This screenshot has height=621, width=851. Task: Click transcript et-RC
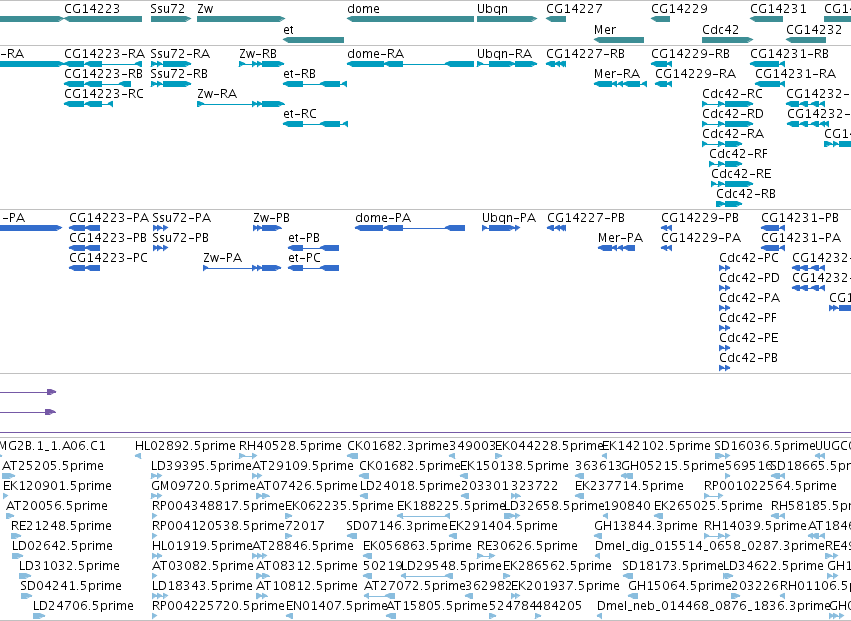pyautogui.click(x=315, y=124)
